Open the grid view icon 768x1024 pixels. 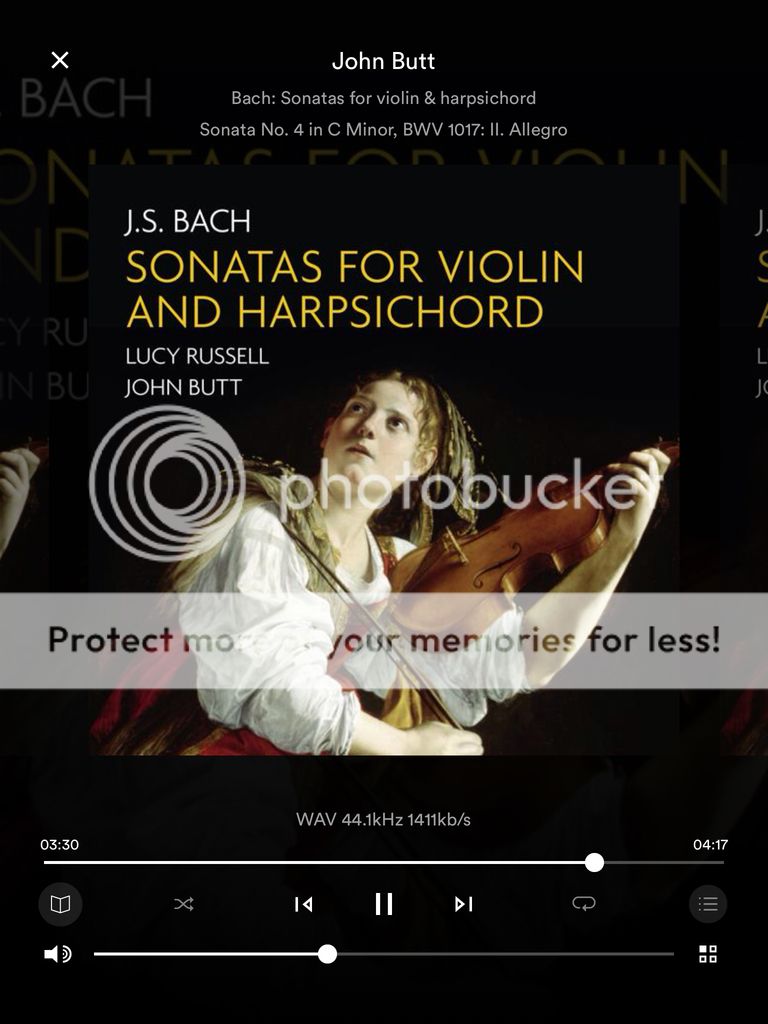tap(708, 954)
